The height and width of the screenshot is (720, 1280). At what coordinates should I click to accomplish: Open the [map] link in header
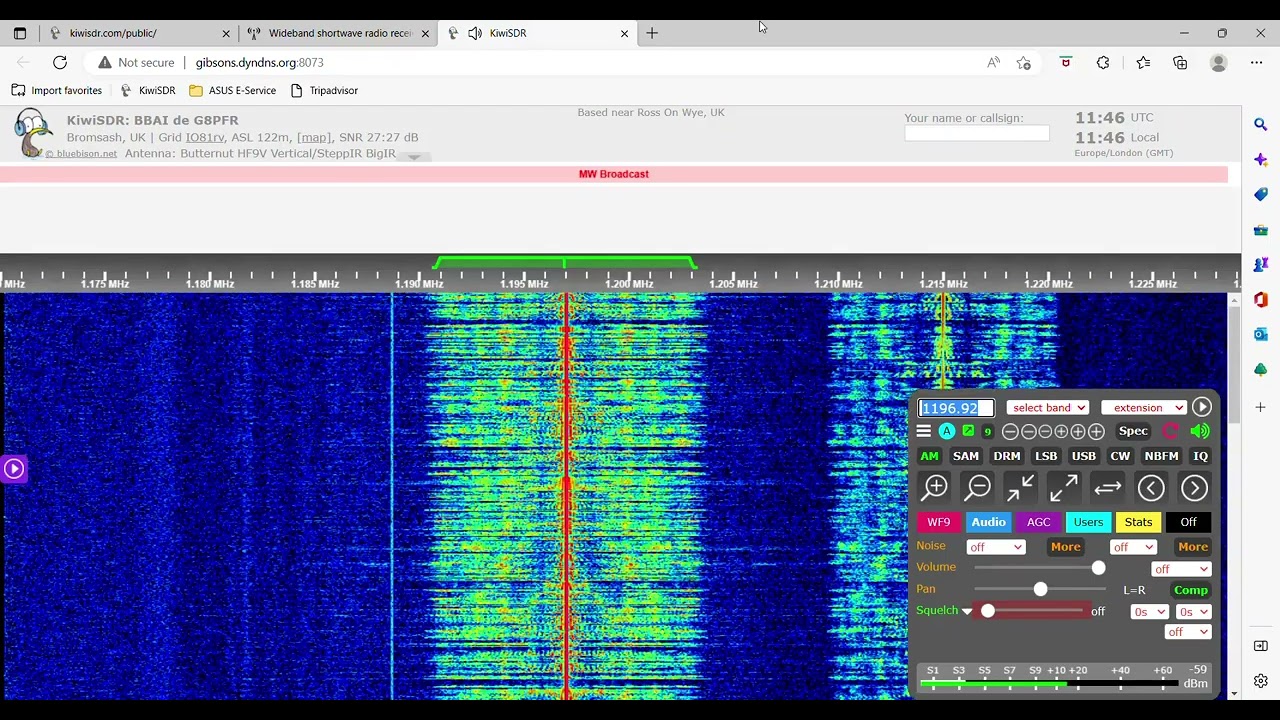pos(313,137)
